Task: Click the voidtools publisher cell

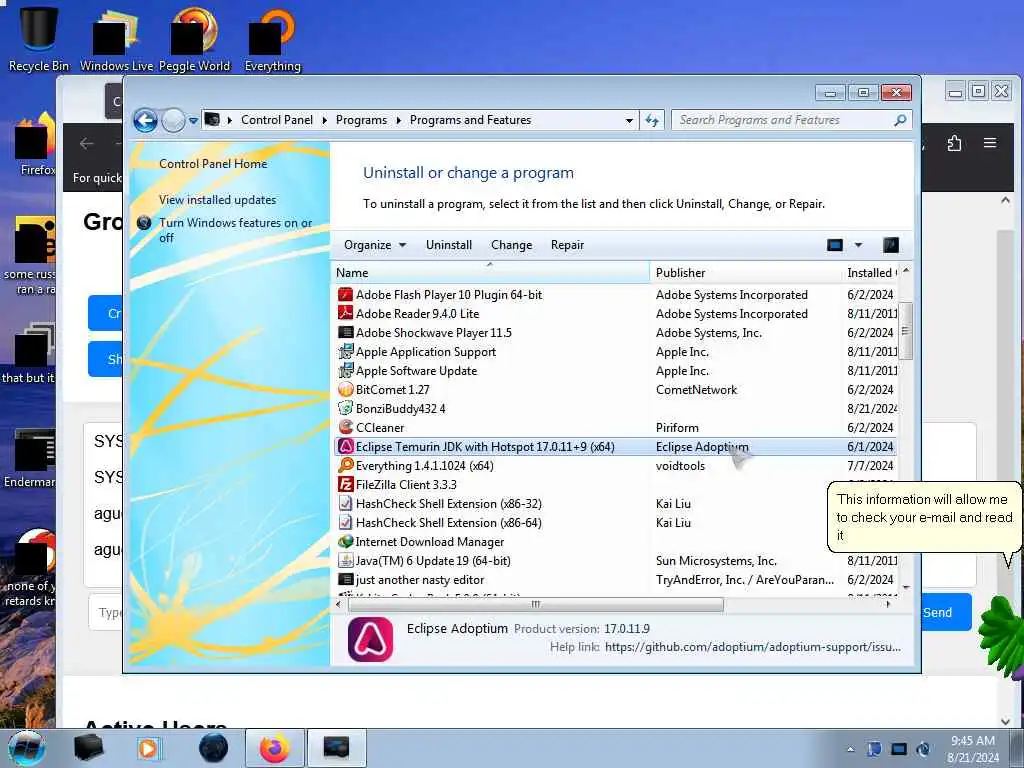Action: pyautogui.click(x=680, y=466)
